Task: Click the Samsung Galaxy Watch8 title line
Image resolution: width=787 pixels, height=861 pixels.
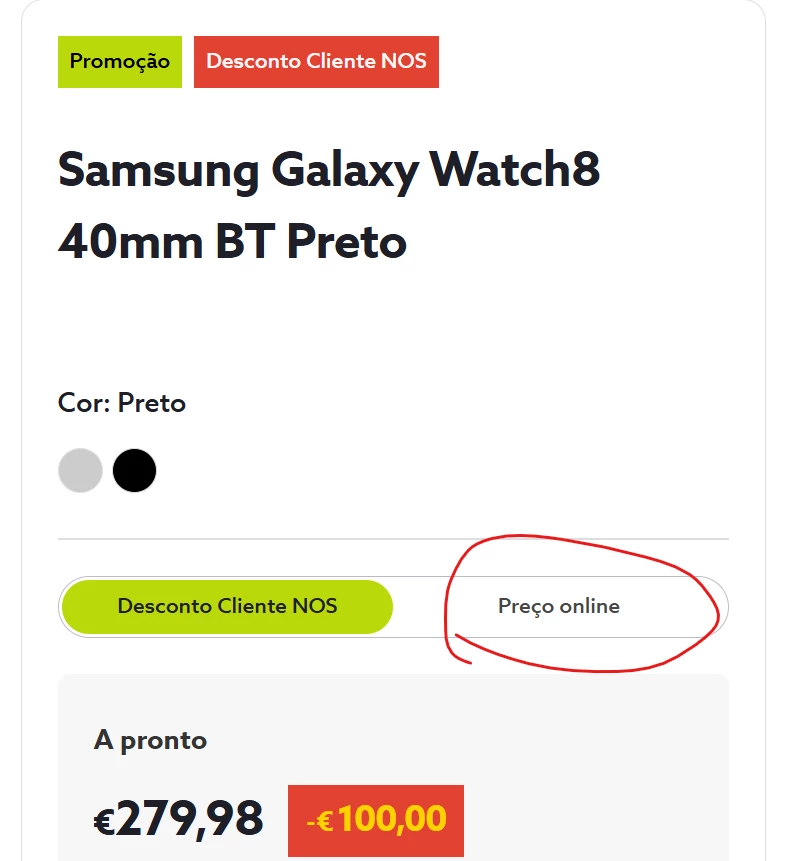Action: point(329,171)
